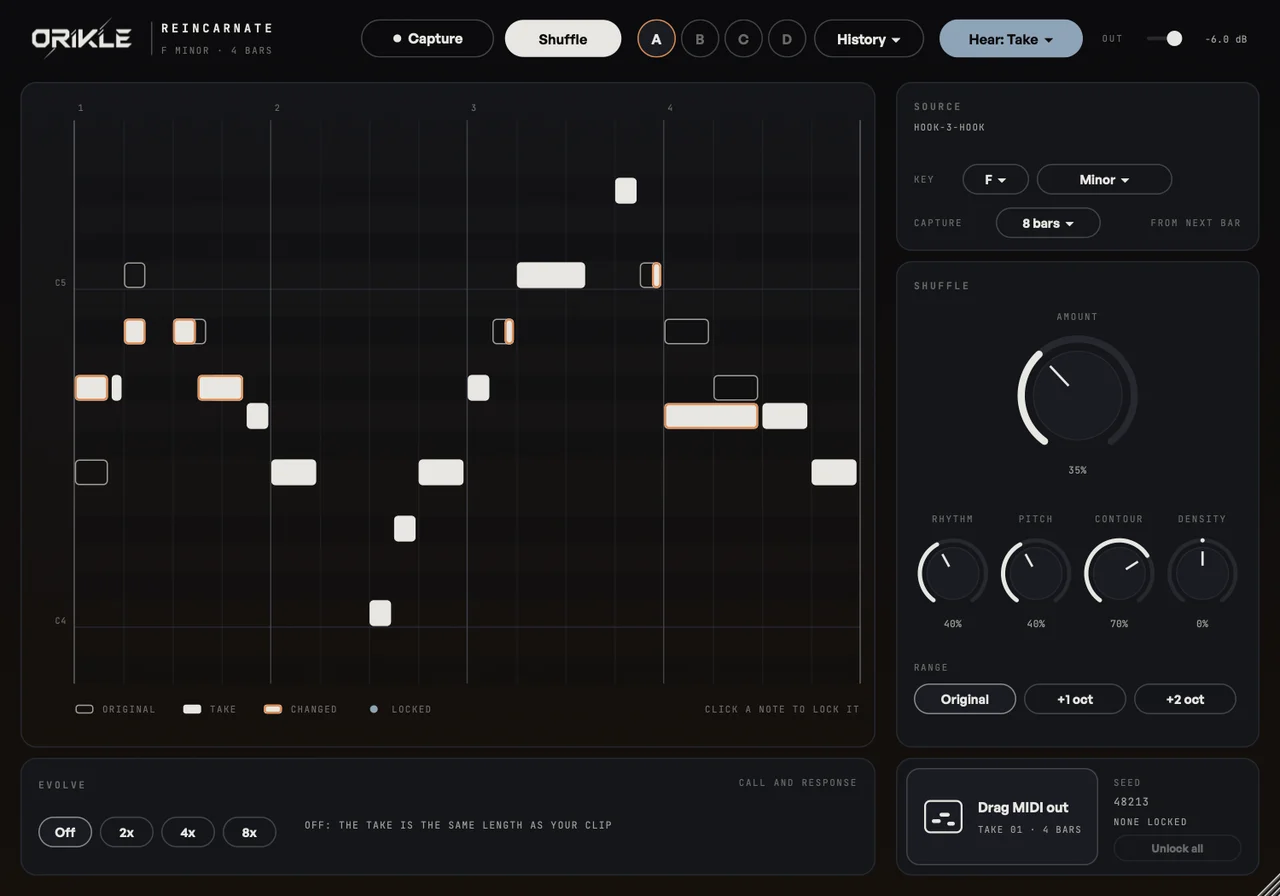Screen dimensions: 1280x896
Task: Click the Drag MIDI out box
Action: tap(1002, 816)
